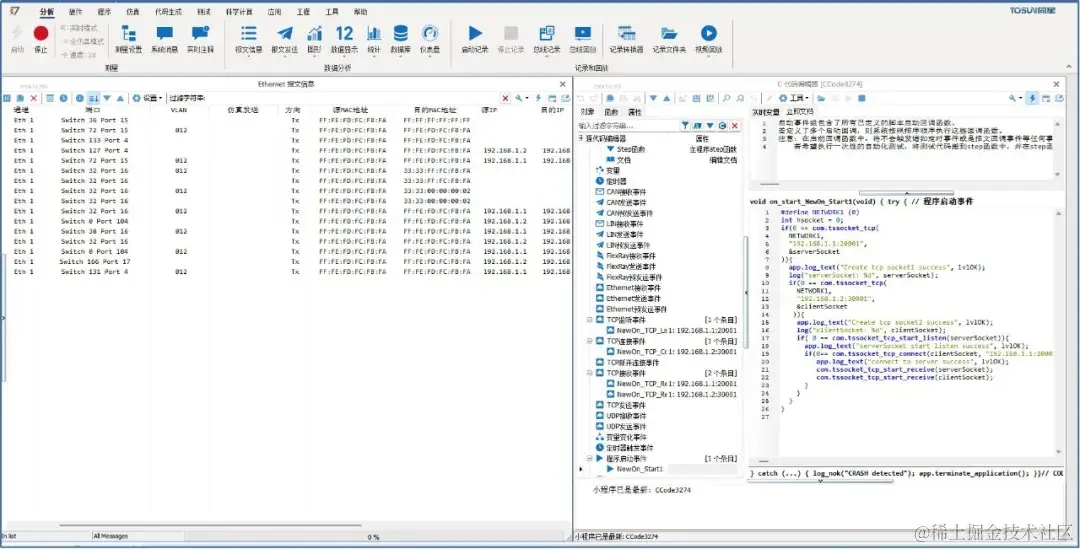Screen dimensions: 1080x549
Task: Click 启动记录 start logging play icon
Action: 475,39
